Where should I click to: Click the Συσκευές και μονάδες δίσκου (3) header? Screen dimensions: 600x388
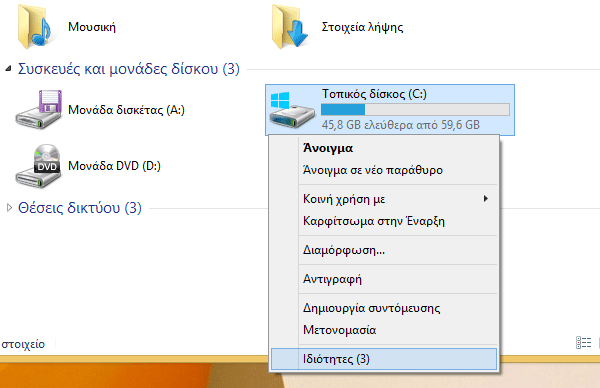(129, 69)
